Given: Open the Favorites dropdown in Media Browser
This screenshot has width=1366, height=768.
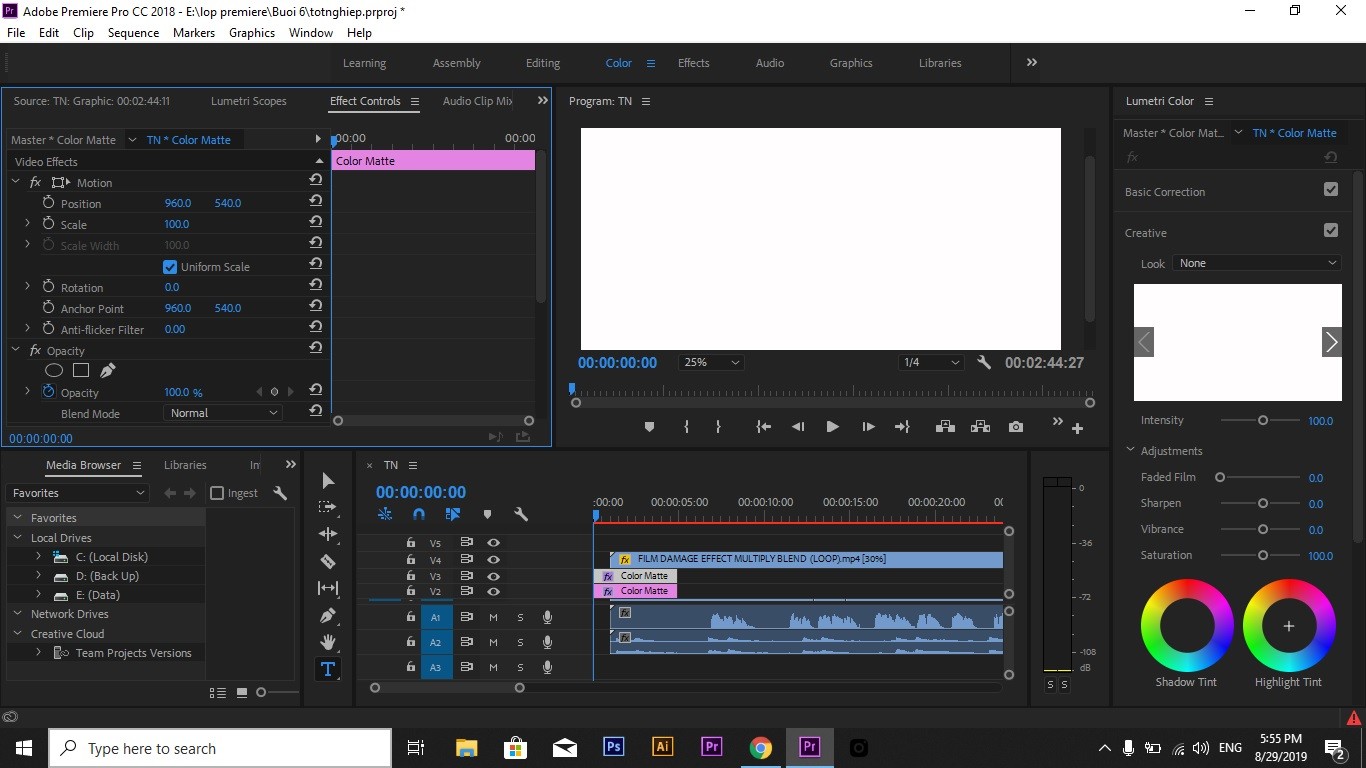Looking at the screenshot, I should [79, 493].
